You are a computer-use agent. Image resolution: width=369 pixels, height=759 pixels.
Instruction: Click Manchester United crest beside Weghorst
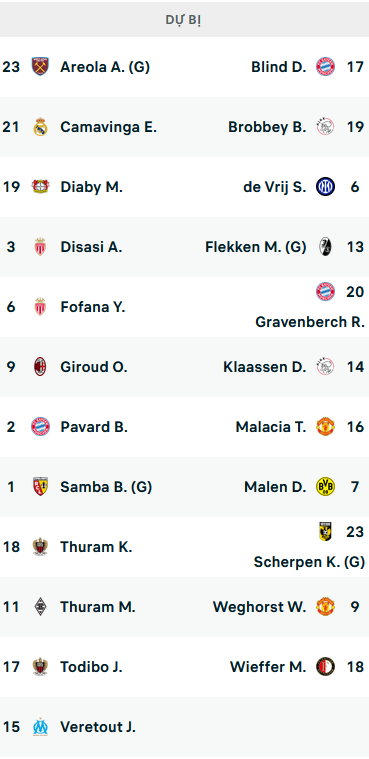click(x=325, y=607)
